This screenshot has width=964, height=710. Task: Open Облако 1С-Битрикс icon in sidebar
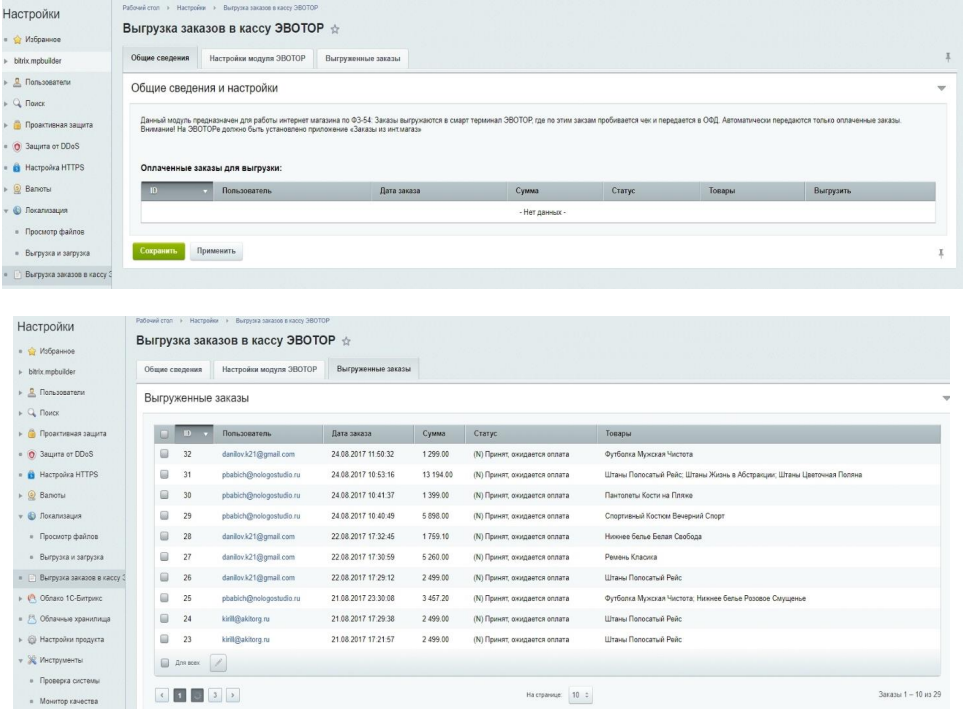coord(32,598)
